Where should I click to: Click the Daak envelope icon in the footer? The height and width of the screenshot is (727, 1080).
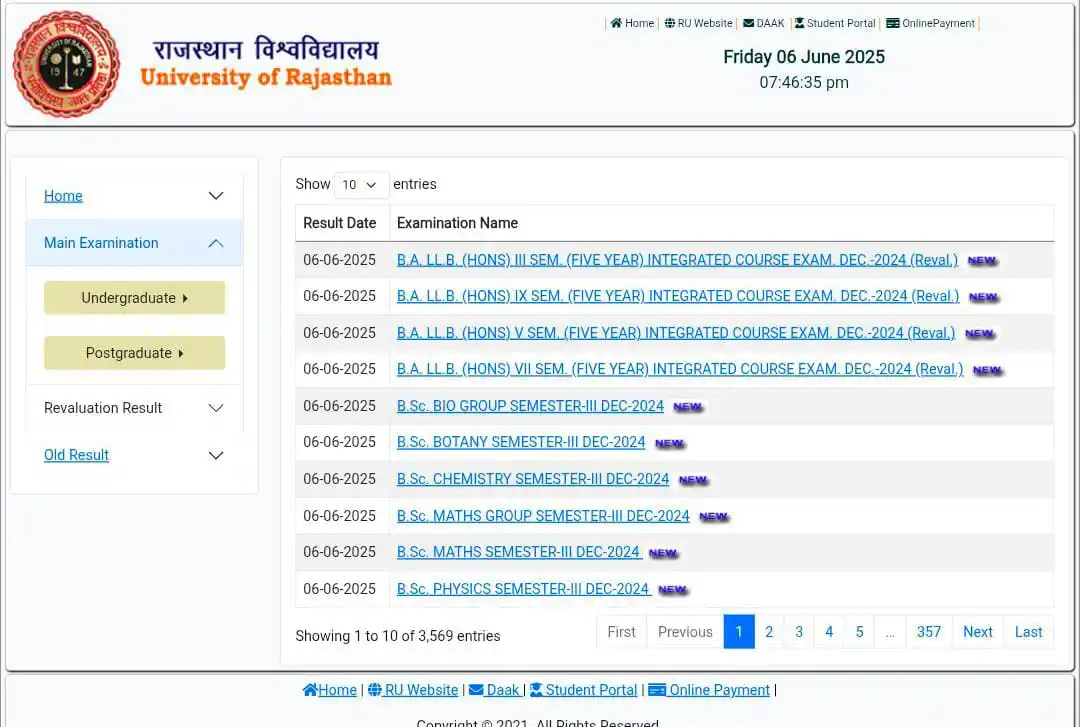pos(477,689)
